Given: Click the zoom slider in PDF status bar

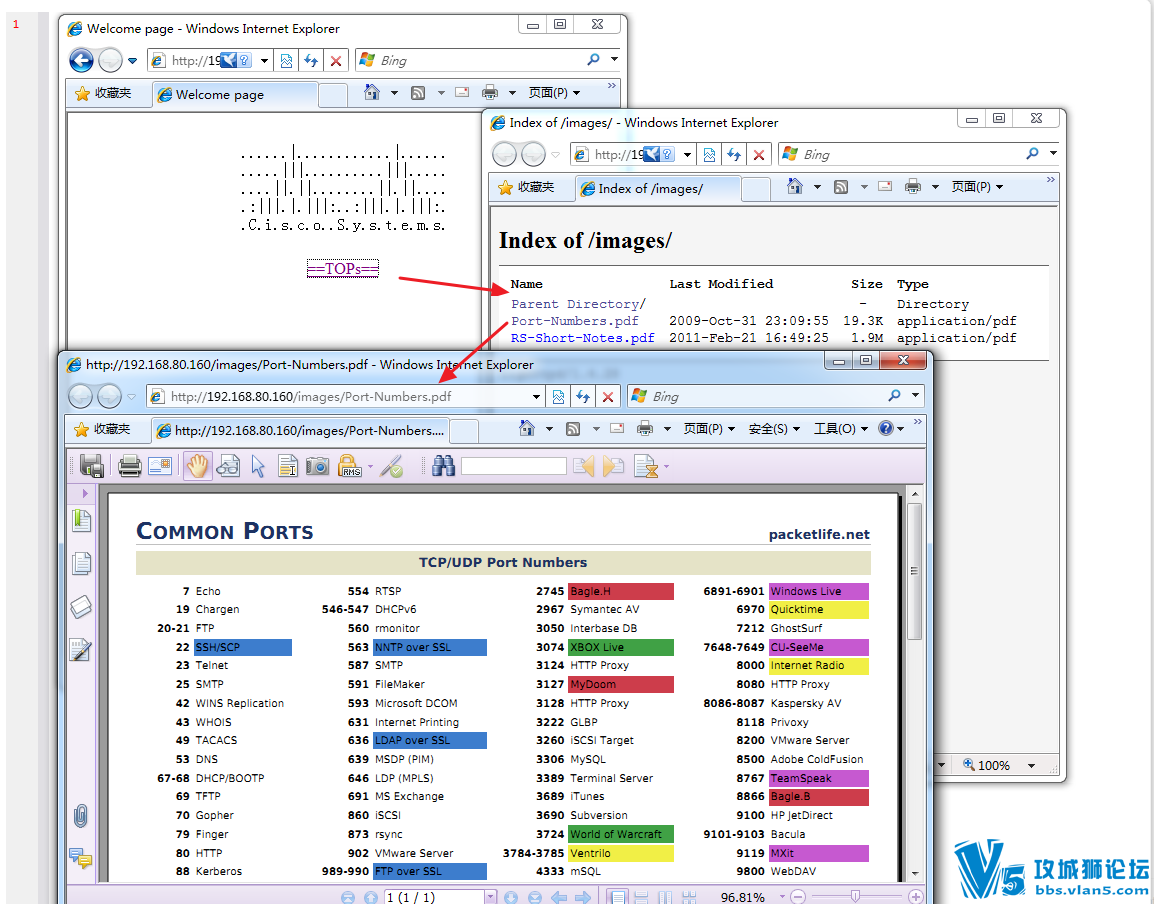Looking at the screenshot, I should (855, 897).
